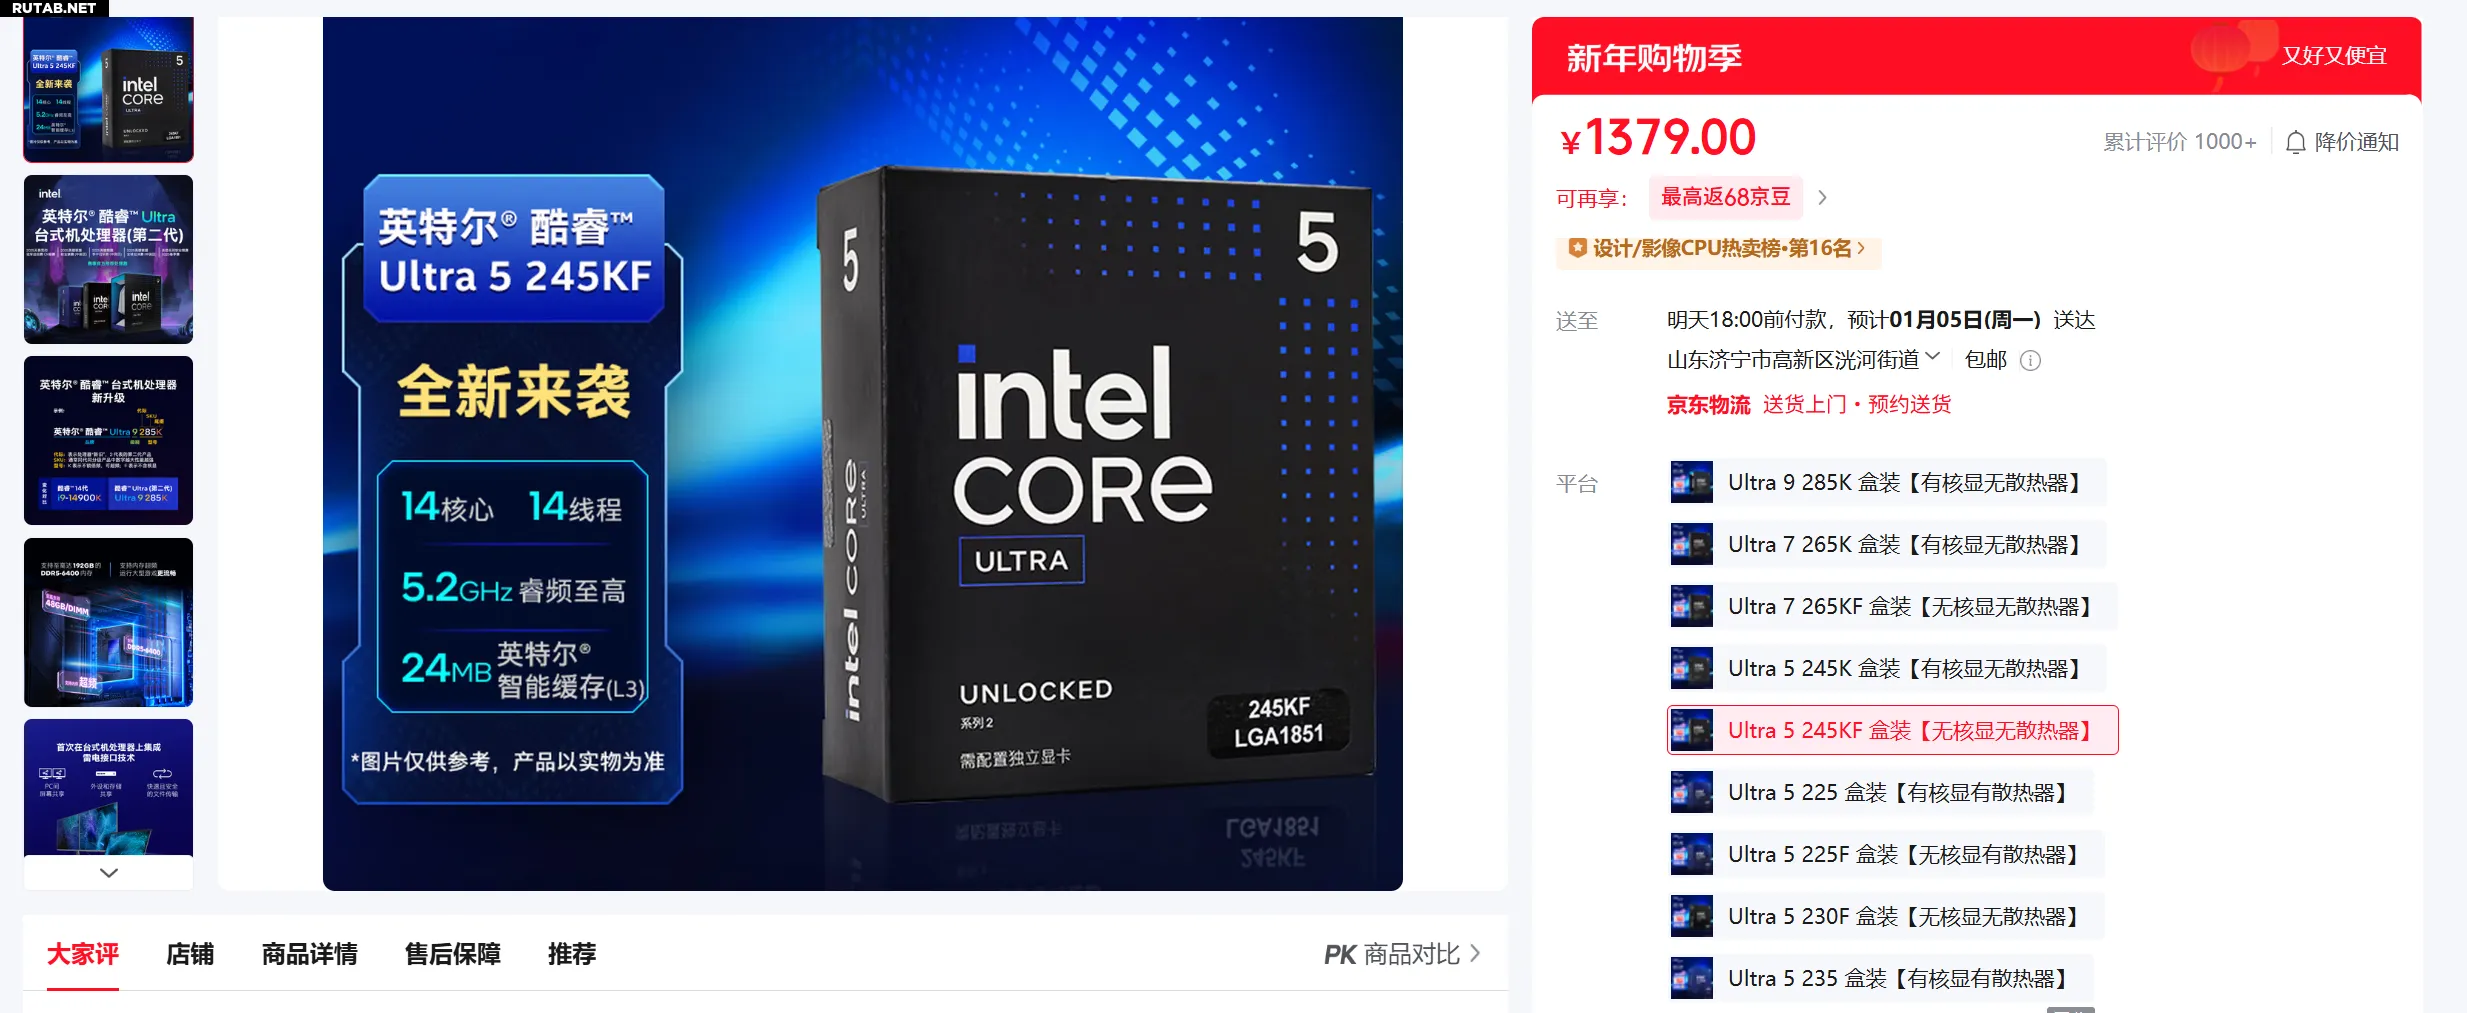The image size is (2467, 1013).
Task: Select Ultra 7 265KF boxed platform option
Action: (1892, 606)
